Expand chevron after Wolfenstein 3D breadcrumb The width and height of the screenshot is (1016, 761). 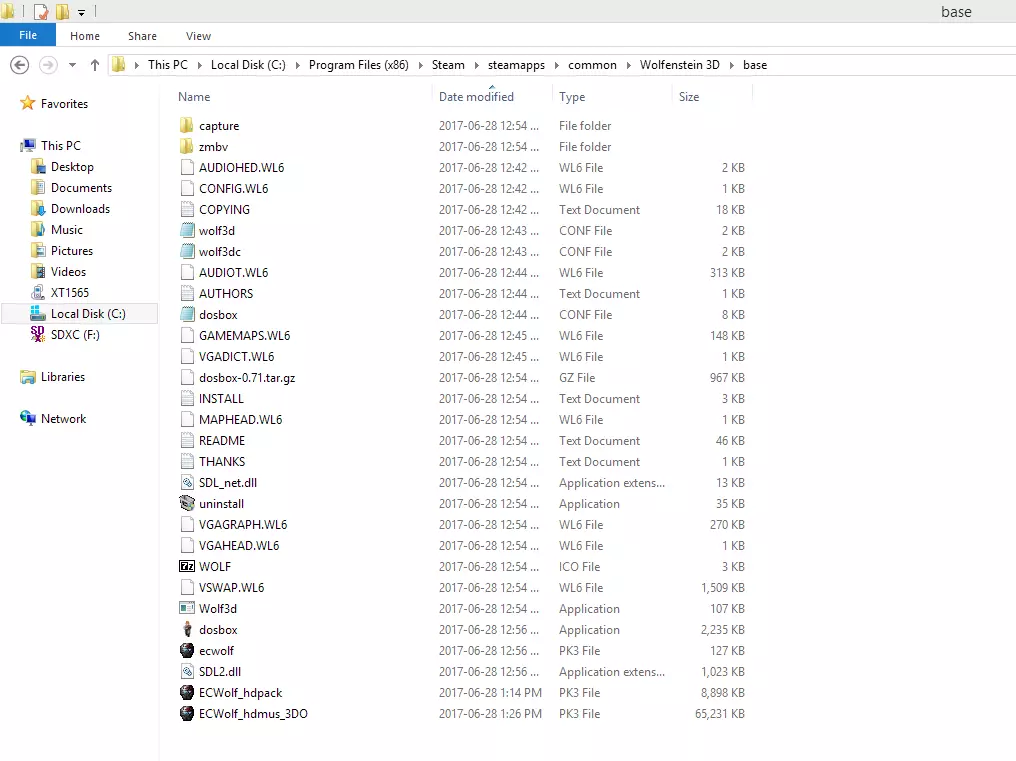click(732, 65)
